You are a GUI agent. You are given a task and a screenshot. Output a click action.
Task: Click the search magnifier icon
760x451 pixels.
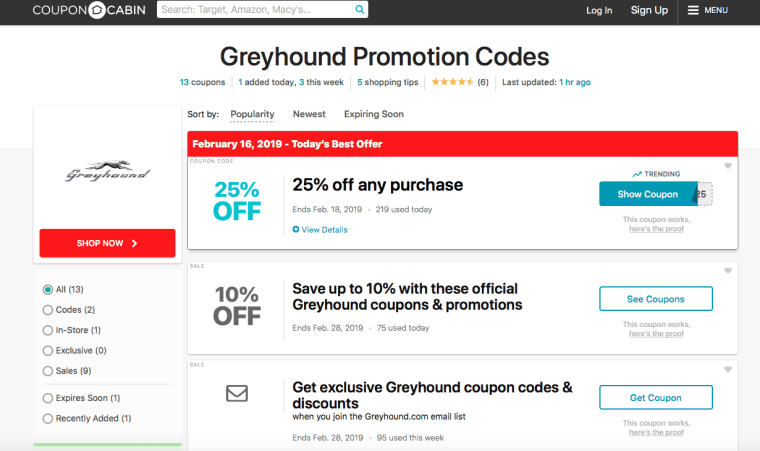coord(358,10)
